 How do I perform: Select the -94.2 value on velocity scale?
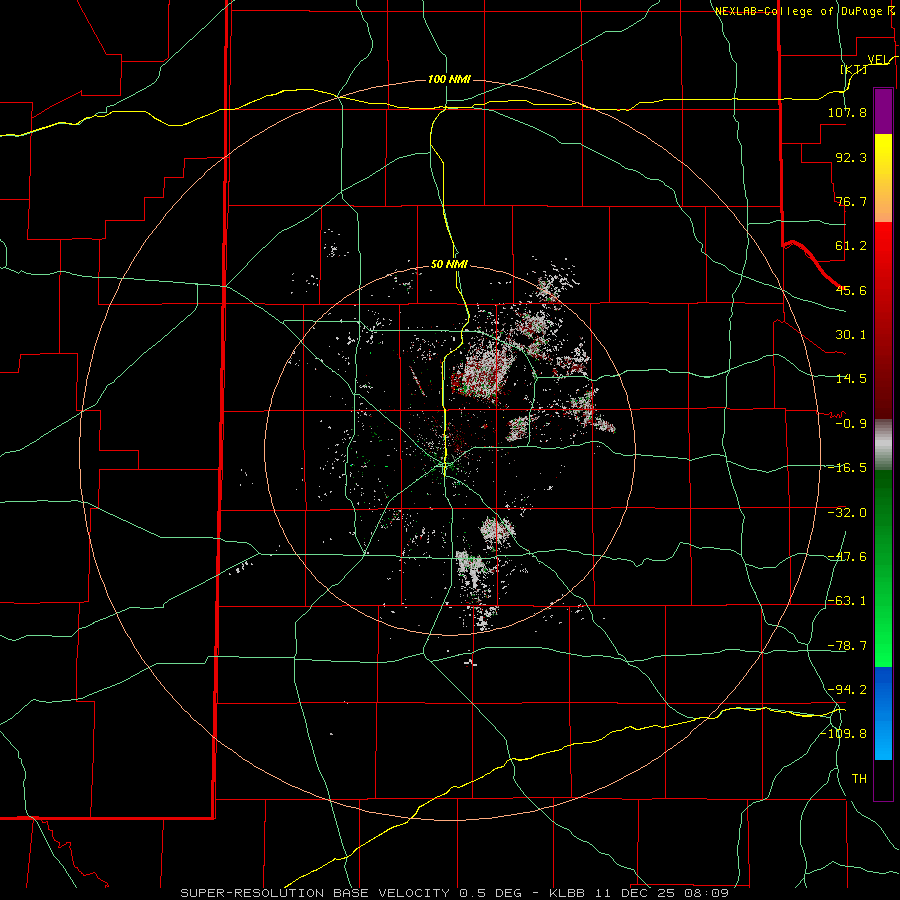[x=847, y=689]
